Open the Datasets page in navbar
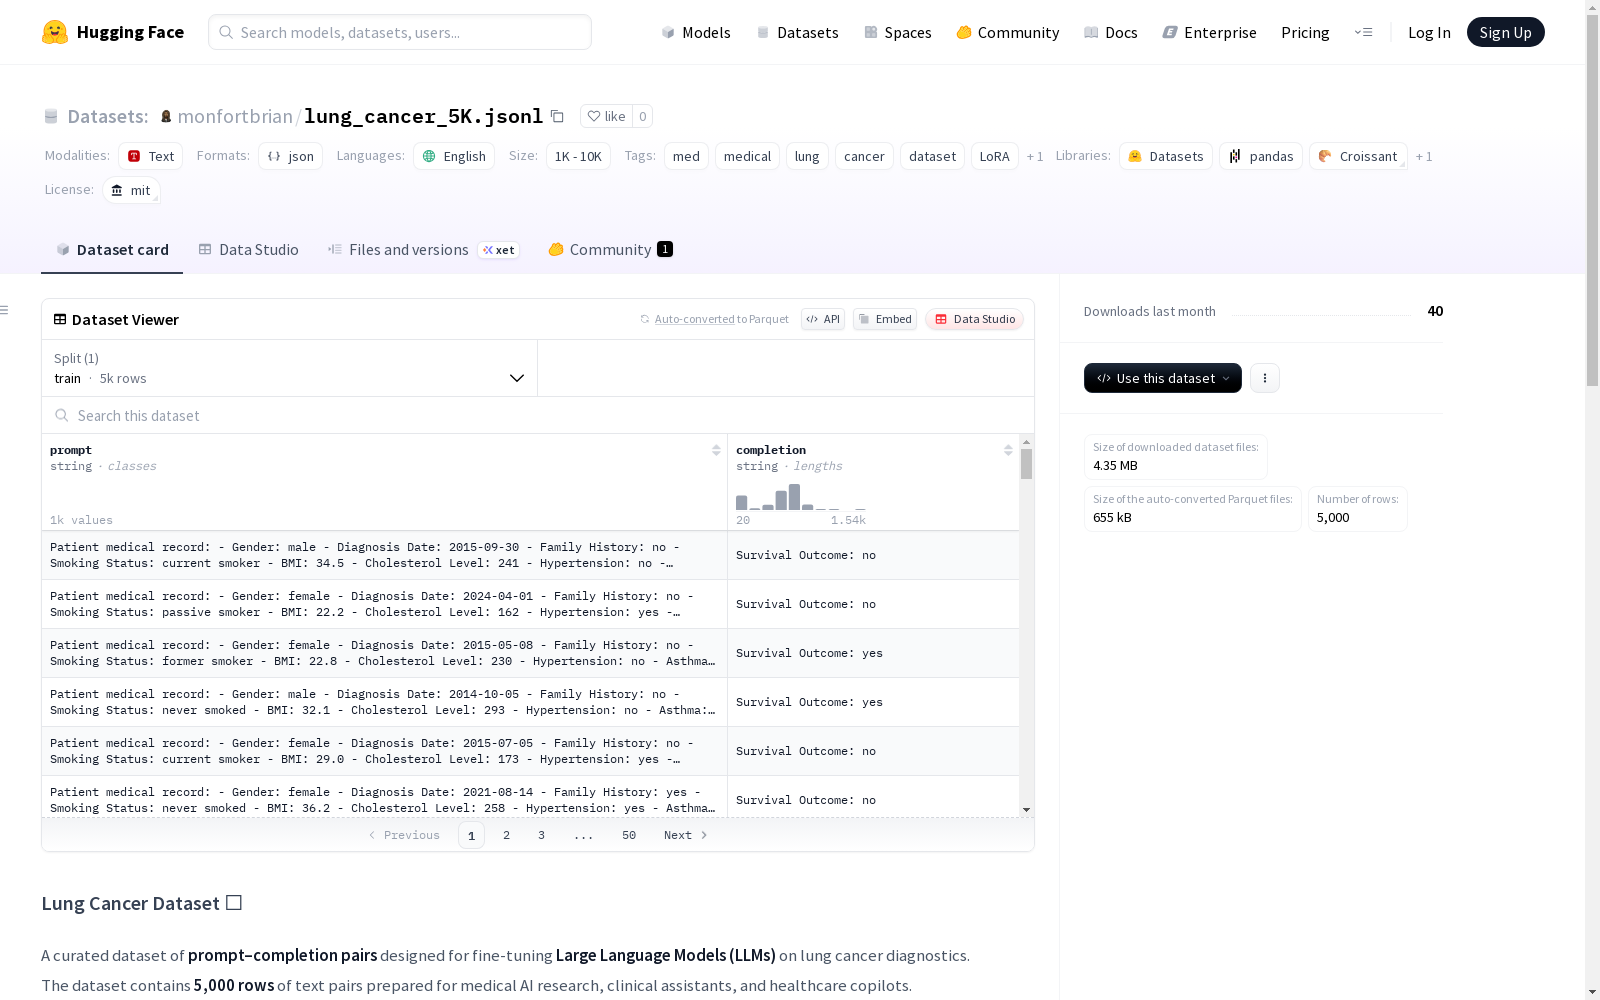This screenshot has width=1600, height=1000. (797, 32)
